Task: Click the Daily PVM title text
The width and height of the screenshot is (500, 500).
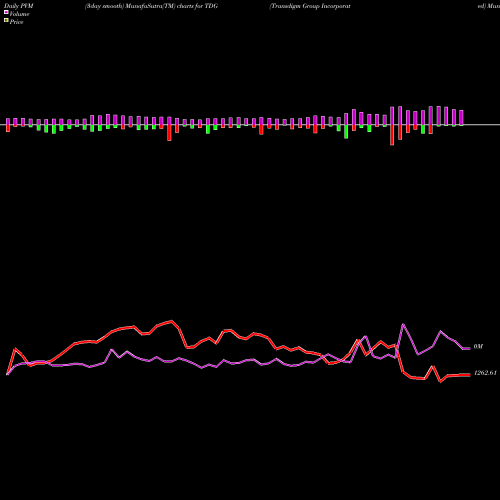Action: [19, 6]
